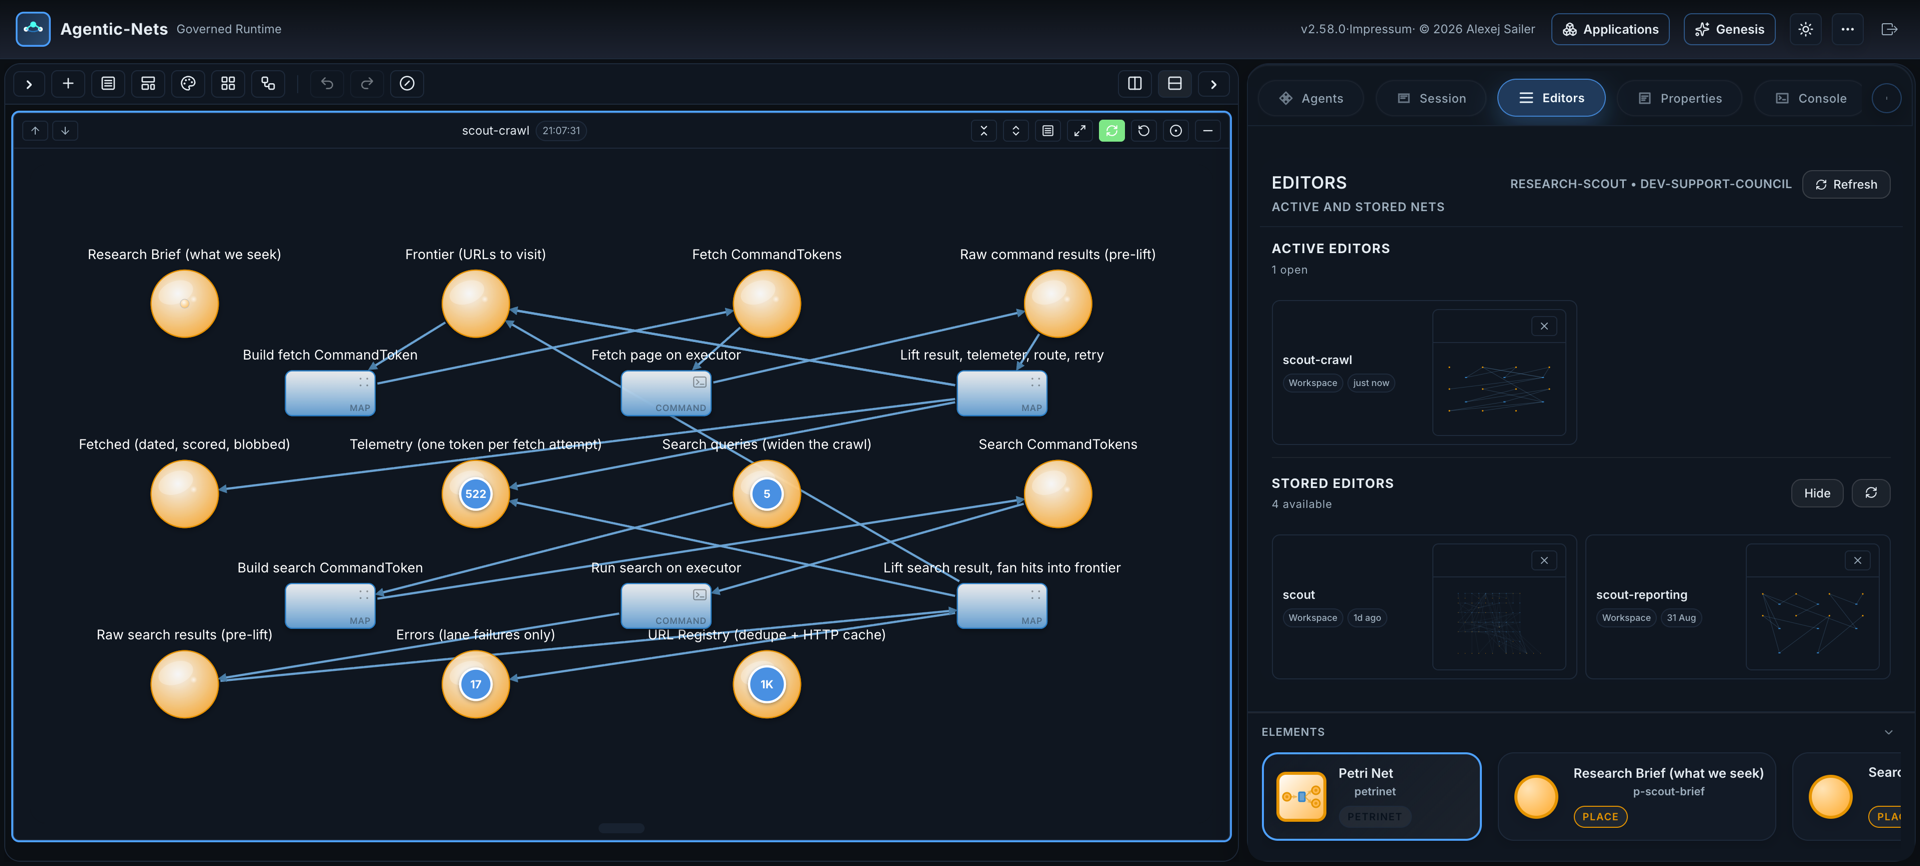Select the Editors tab
The image size is (1920, 866).
[1551, 98]
